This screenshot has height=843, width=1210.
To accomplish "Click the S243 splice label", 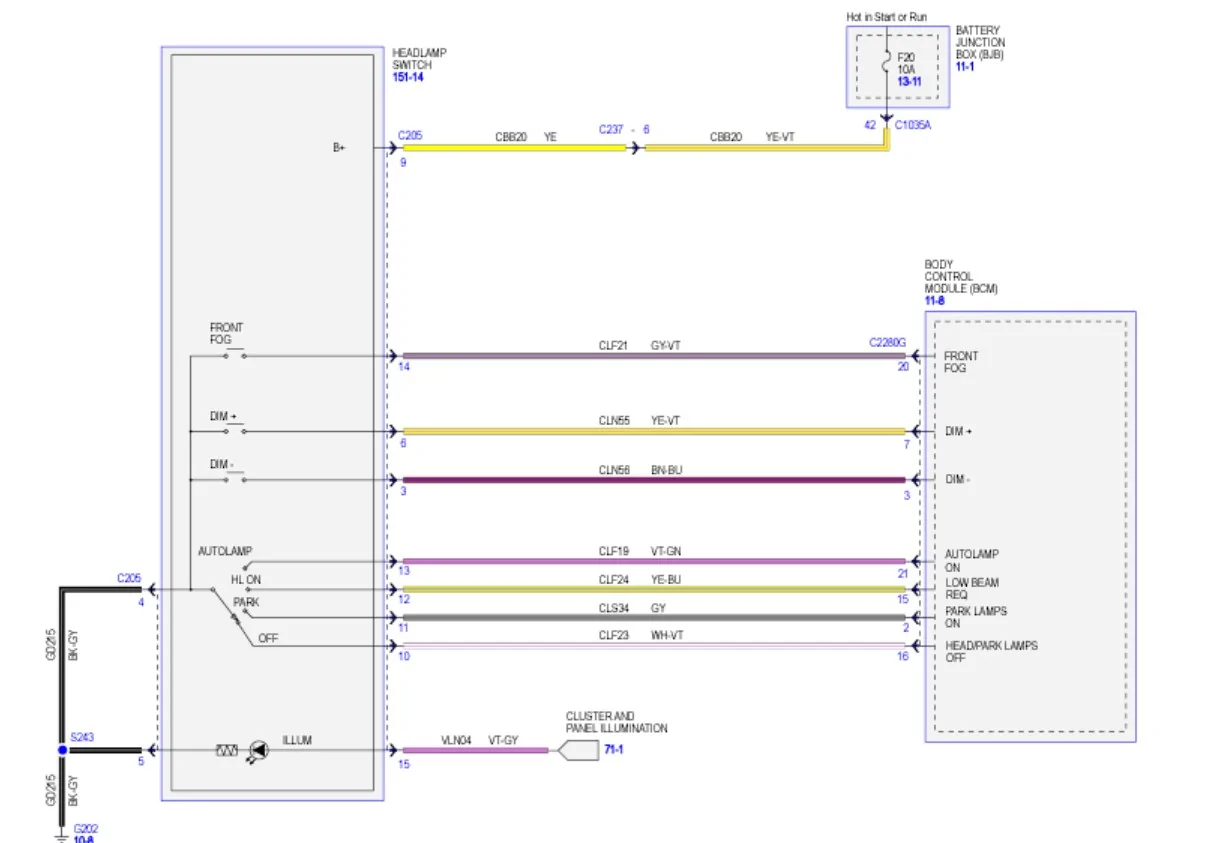I will [82, 738].
